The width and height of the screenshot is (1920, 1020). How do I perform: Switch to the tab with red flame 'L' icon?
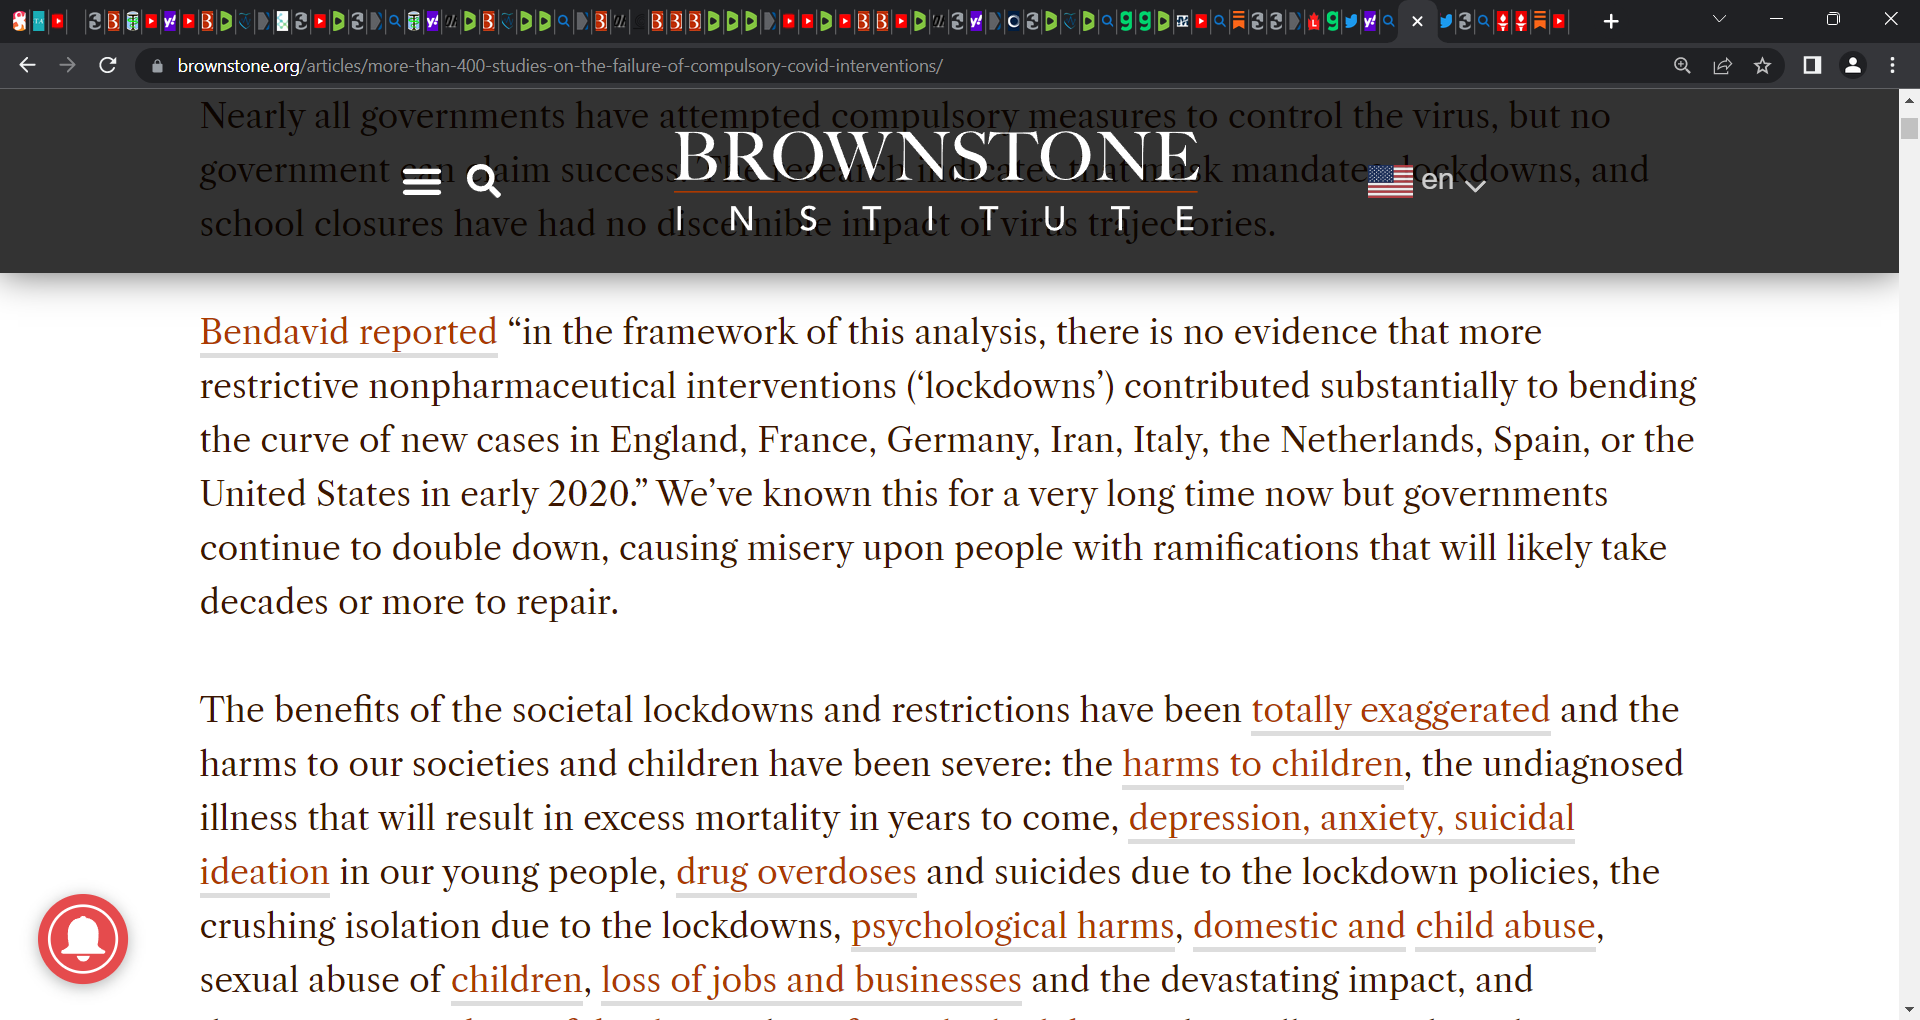click(1314, 21)
